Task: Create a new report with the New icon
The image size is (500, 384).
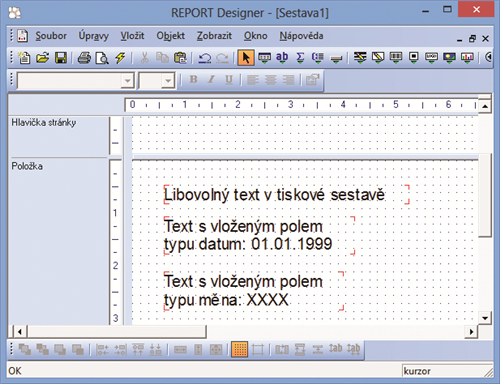Action: click(24, 58)
